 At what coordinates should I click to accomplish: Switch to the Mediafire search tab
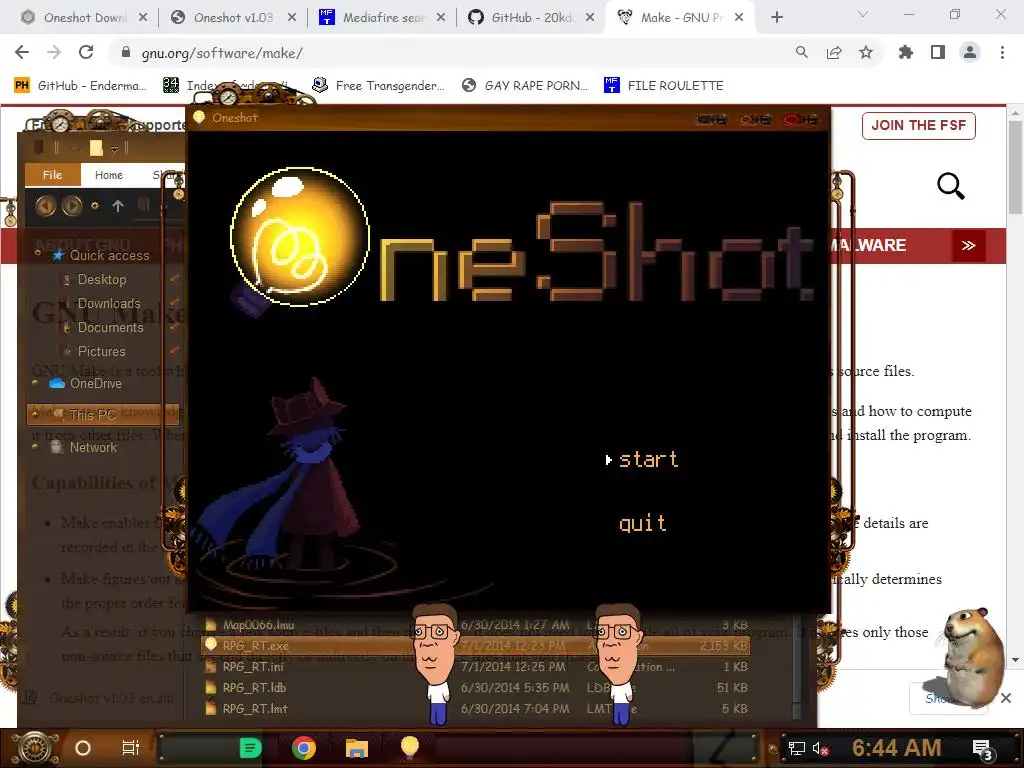pos(382,18)
